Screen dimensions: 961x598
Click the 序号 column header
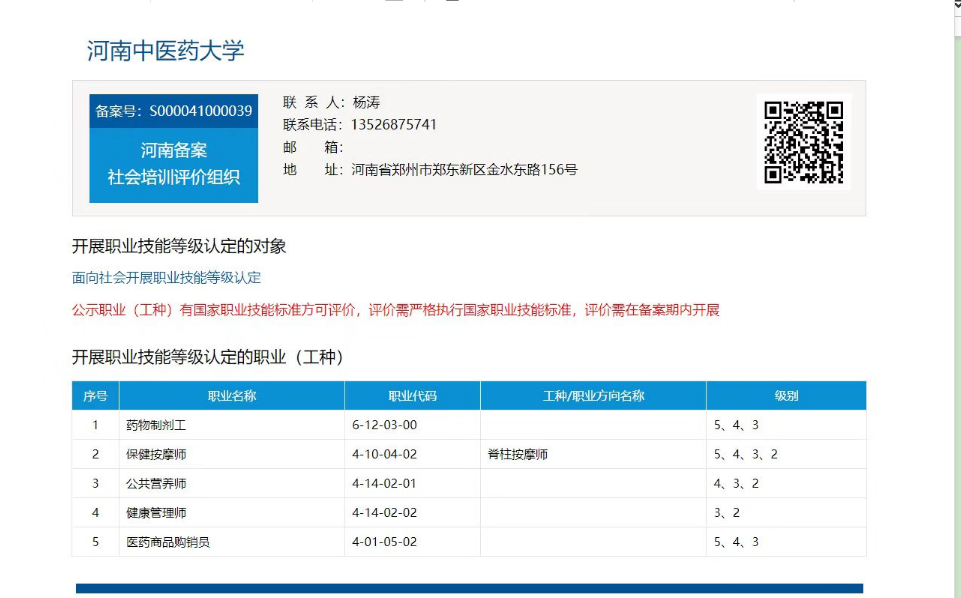click(95, 396)
